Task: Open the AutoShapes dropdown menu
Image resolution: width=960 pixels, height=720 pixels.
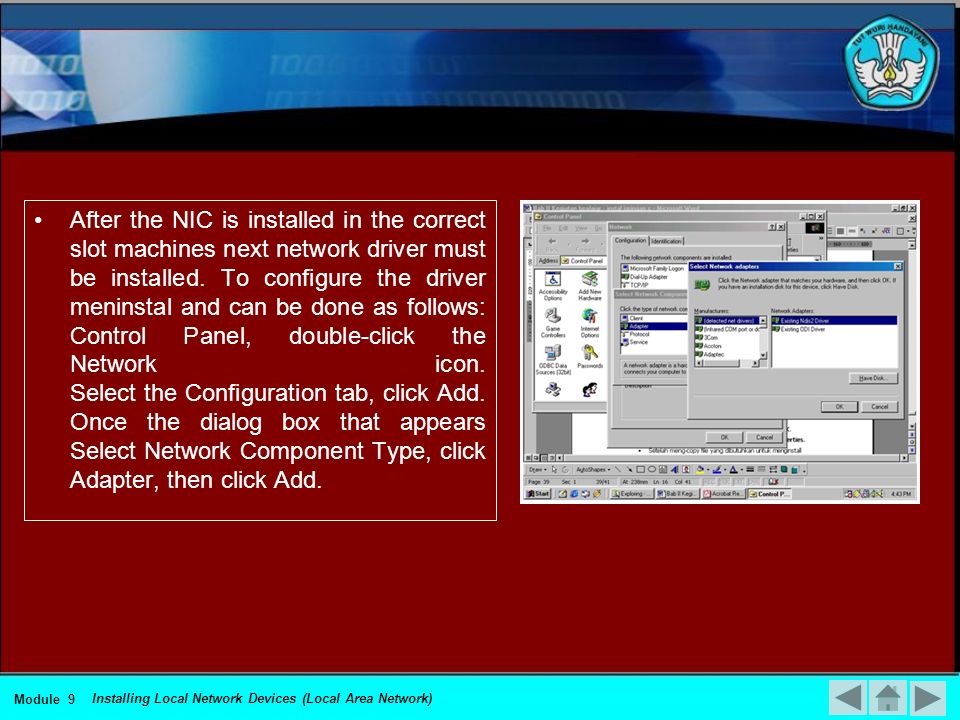Action: pos(593,470)
